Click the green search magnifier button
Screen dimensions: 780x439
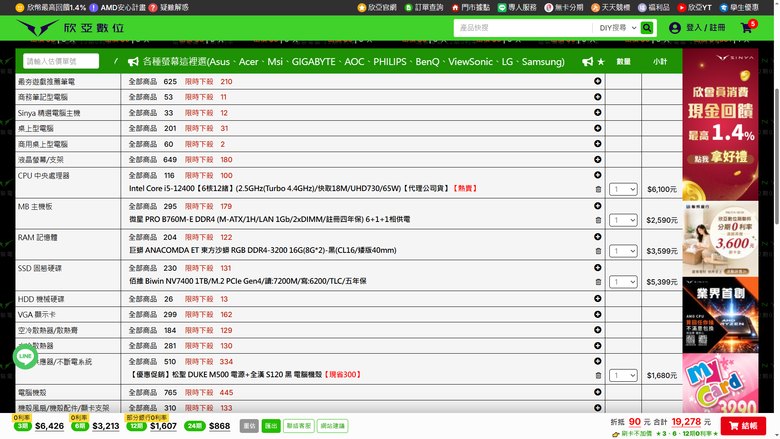coord(647,28)
